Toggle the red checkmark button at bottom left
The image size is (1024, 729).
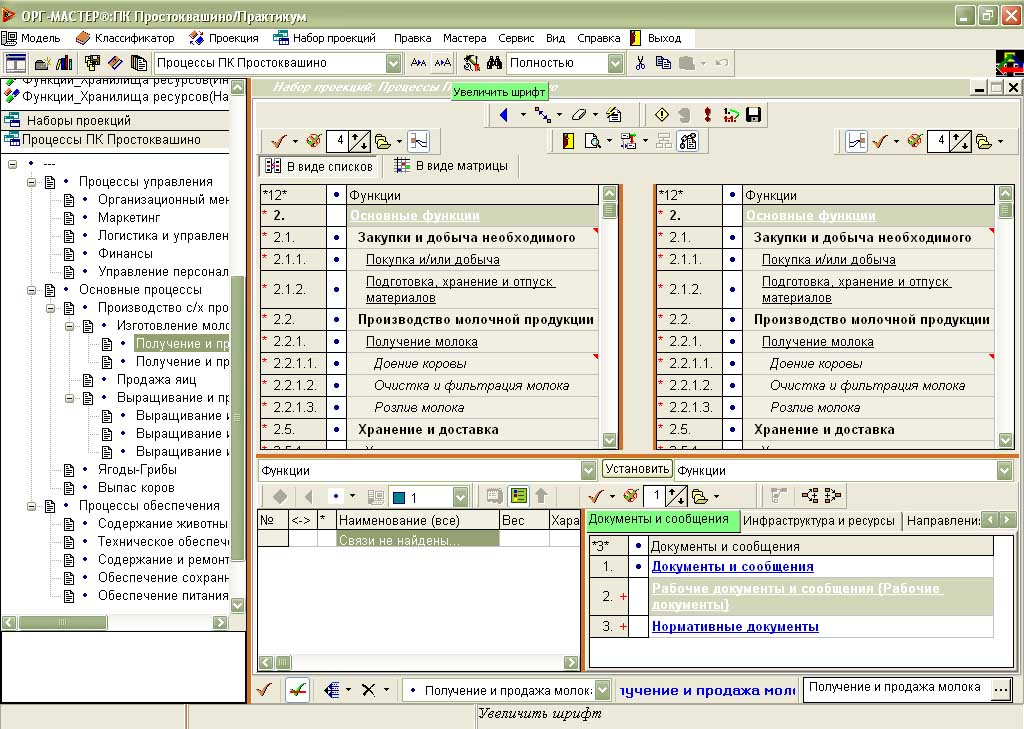264,690
